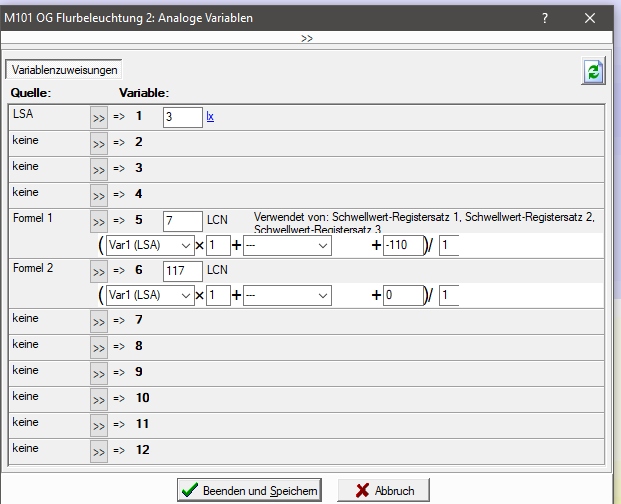Open source selector for Variable 6 Formel 2

[x=99, y=271]
